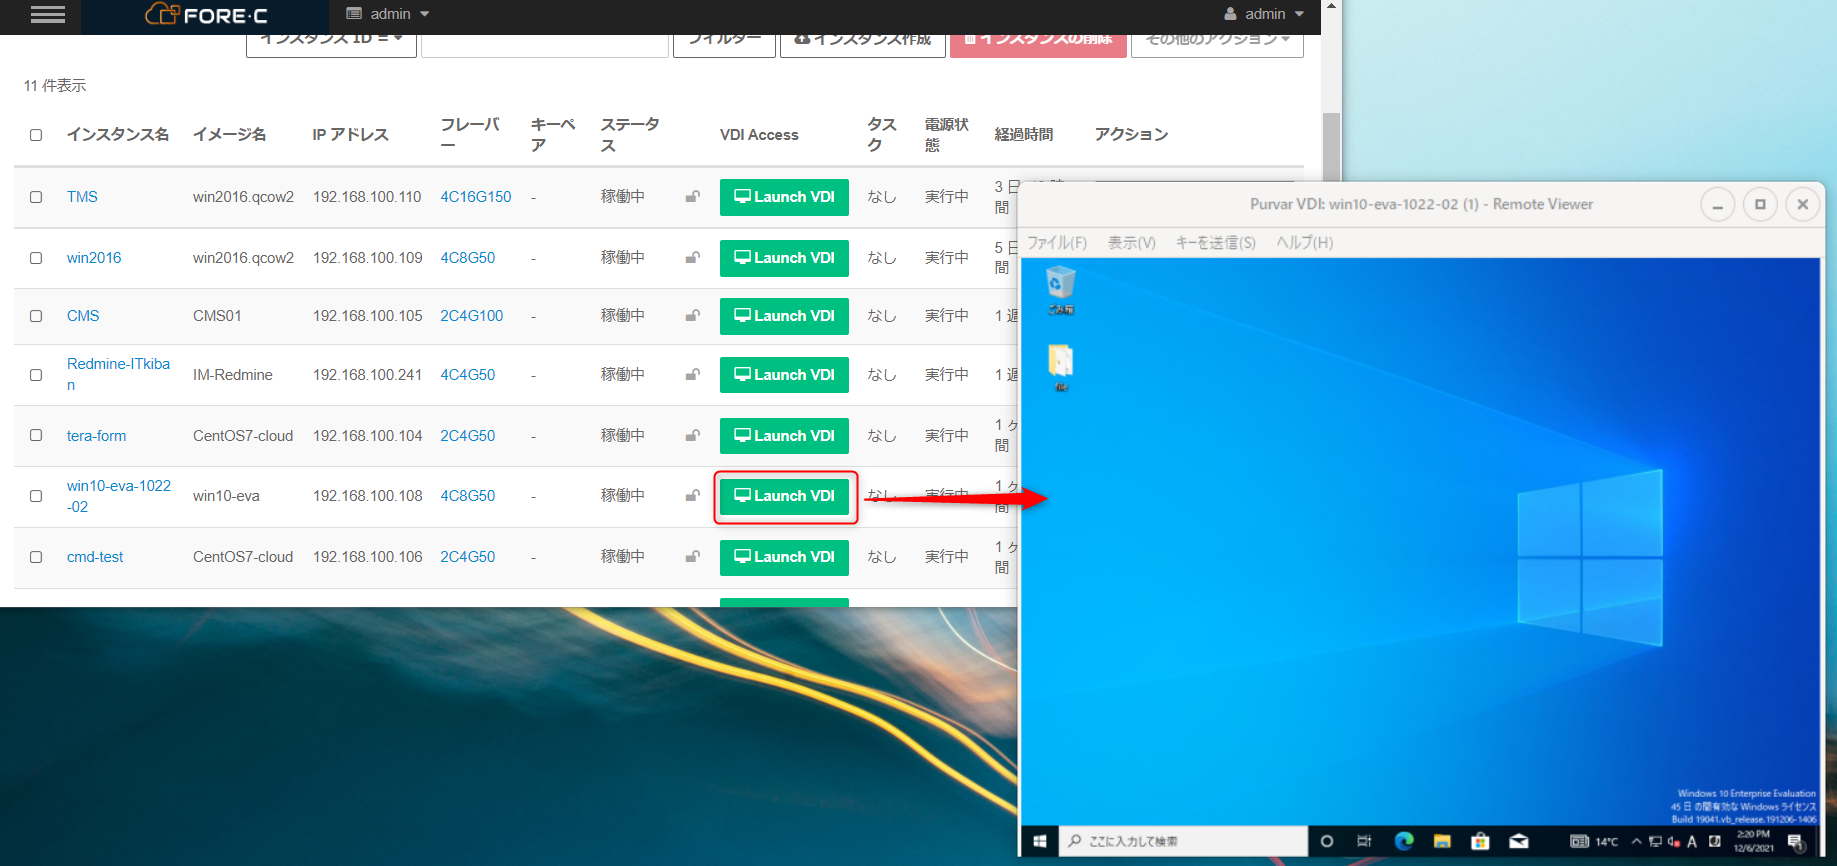Screen dimensions: 1837x866
Task: Open the Windows Start menu in Remote Viewer
Action: (1039, 841)
